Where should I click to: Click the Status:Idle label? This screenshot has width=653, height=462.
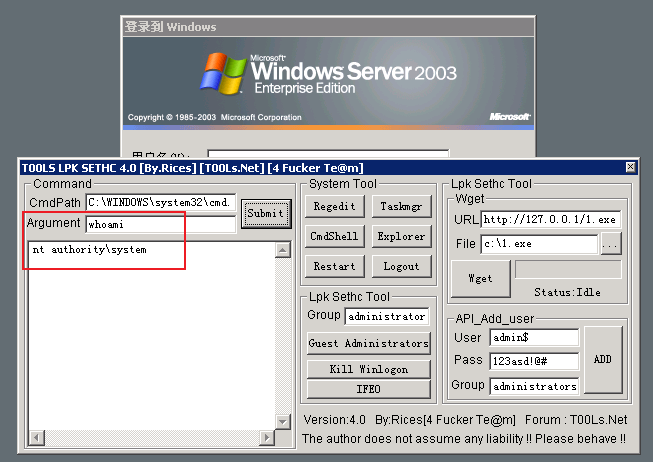click(x=567, y=292)
